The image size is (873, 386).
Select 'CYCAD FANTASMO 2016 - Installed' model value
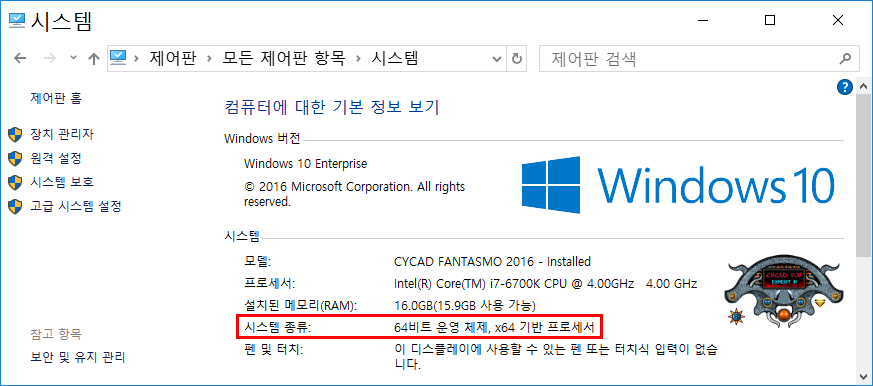tap(492, 261)
